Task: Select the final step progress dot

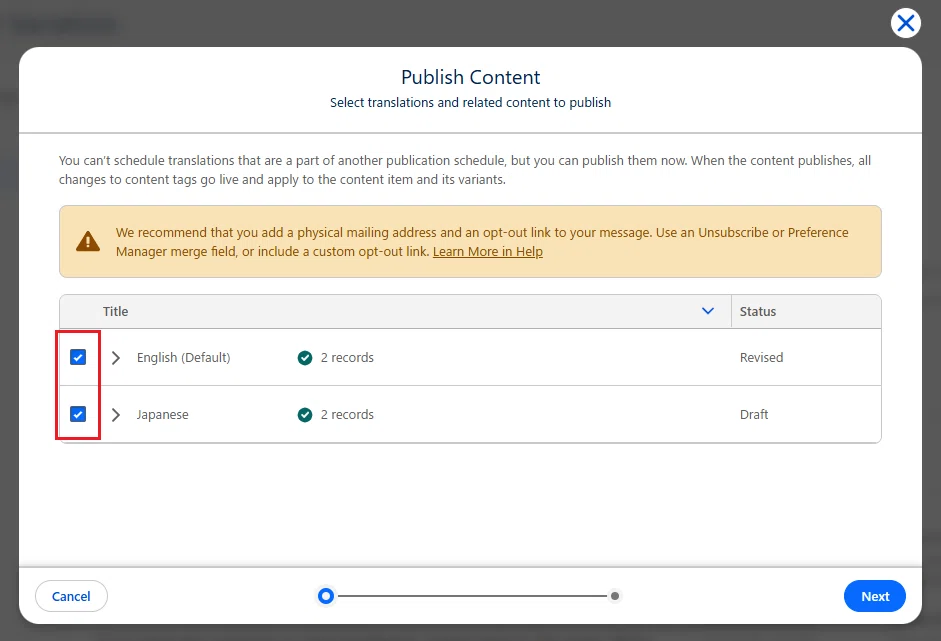Action: [x=615, y=596]
